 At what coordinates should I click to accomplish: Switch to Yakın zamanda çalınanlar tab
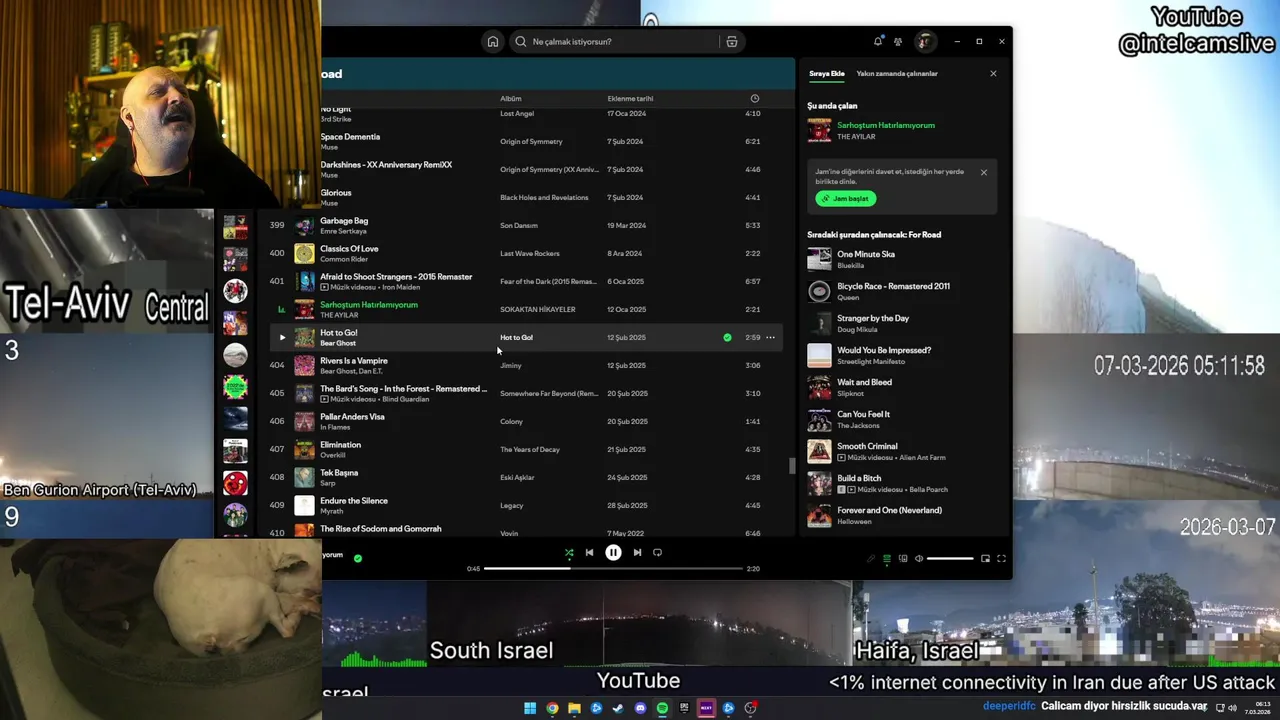tap(897, 73)
